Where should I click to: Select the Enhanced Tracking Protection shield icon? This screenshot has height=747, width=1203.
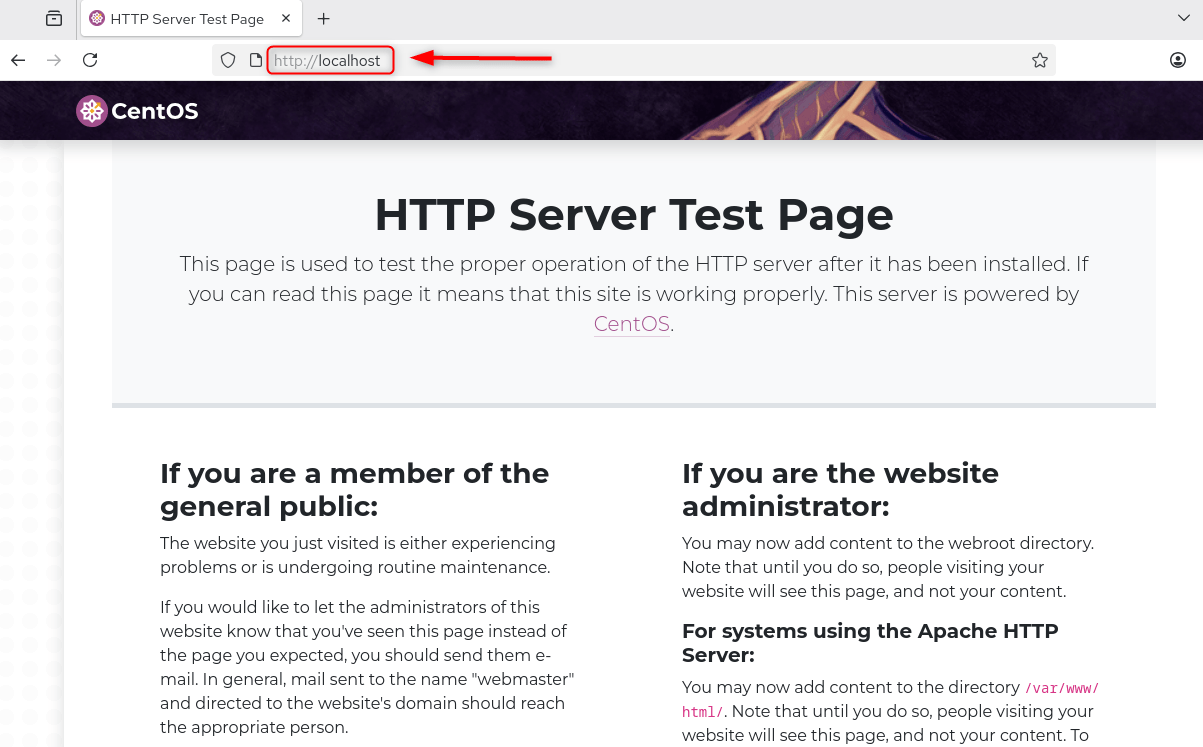[x=228, y=60]
